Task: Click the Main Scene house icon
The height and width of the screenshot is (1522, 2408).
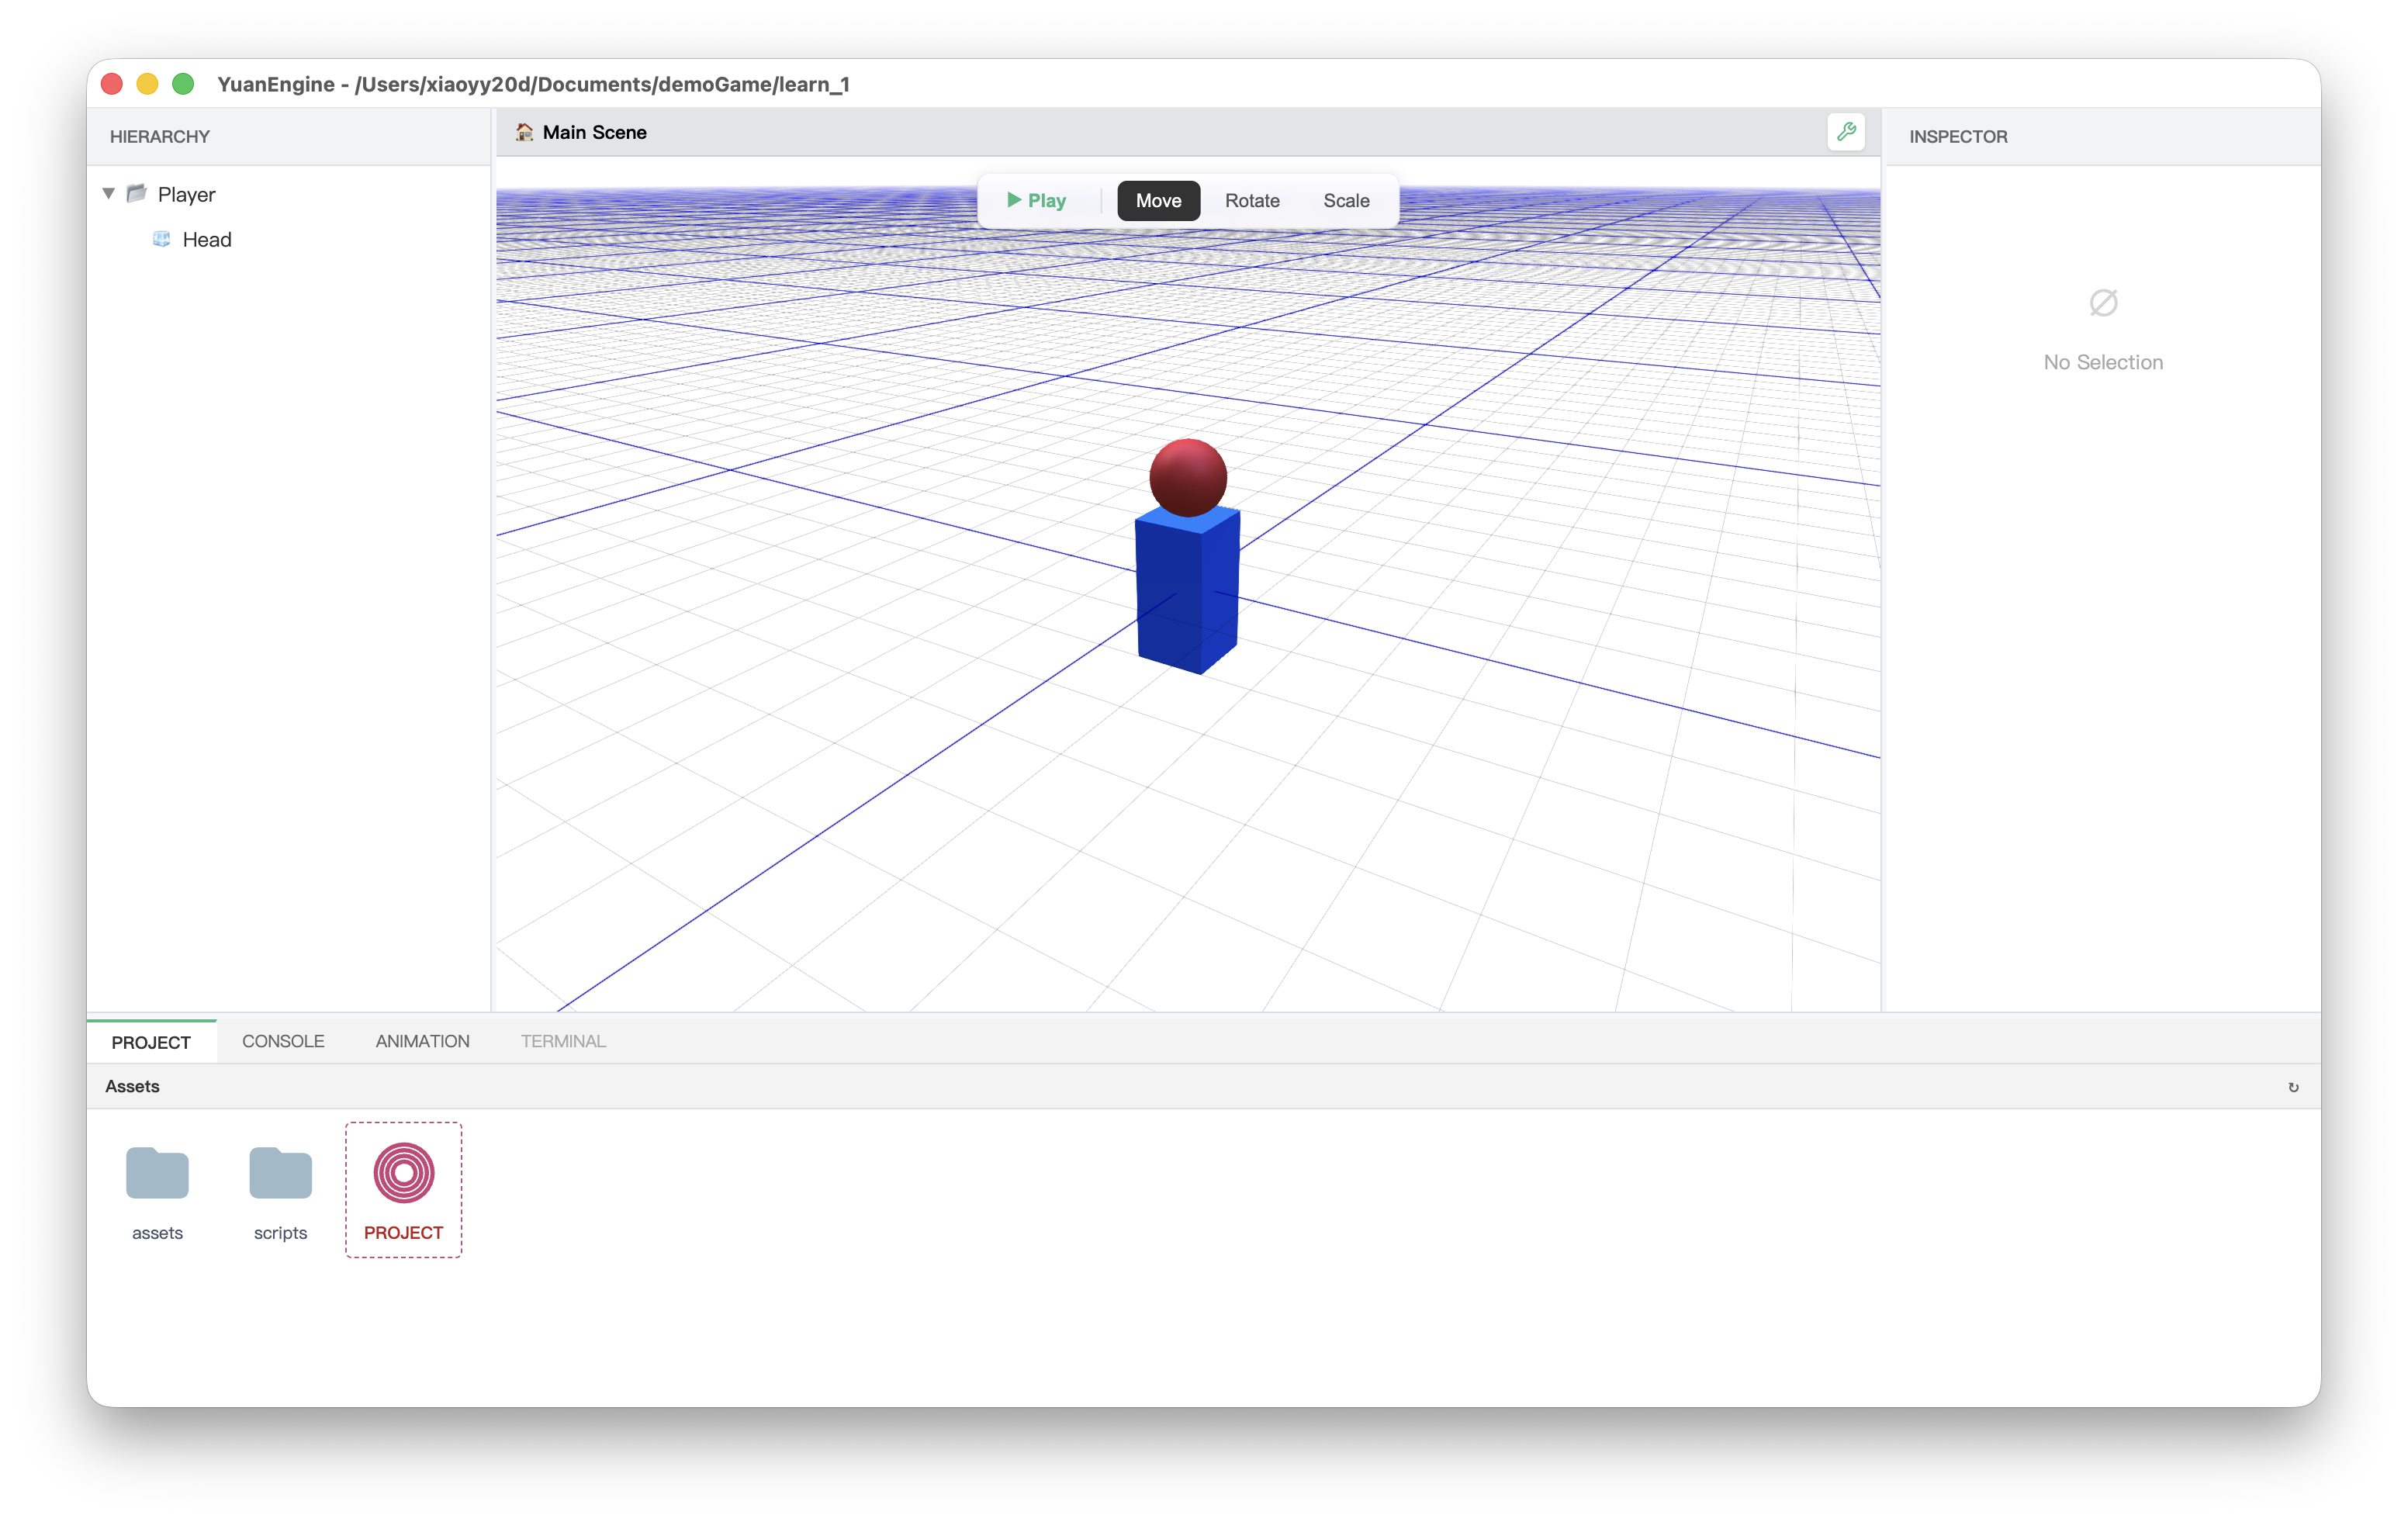Action: (524, 132)
